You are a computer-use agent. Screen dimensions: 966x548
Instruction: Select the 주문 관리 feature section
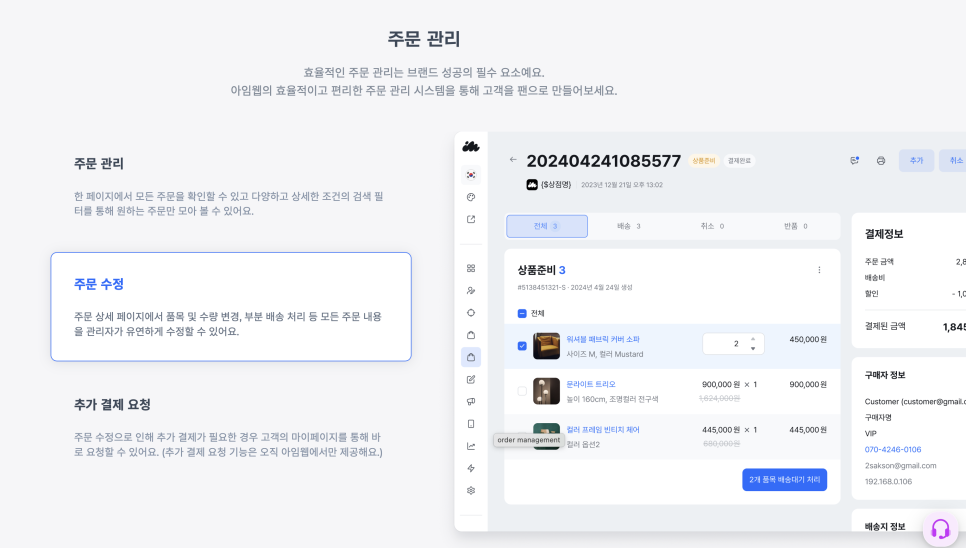pyautogui.click(x=230, y=186)
